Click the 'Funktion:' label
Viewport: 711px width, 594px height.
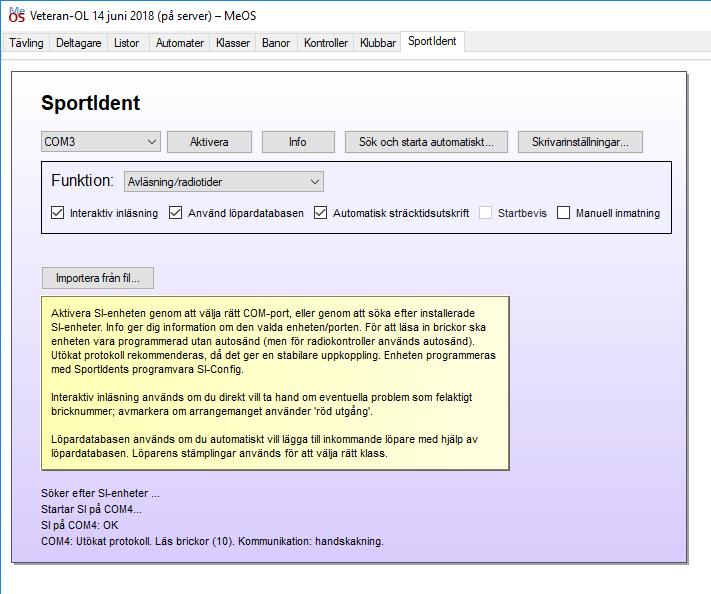[x=82, y=180]
